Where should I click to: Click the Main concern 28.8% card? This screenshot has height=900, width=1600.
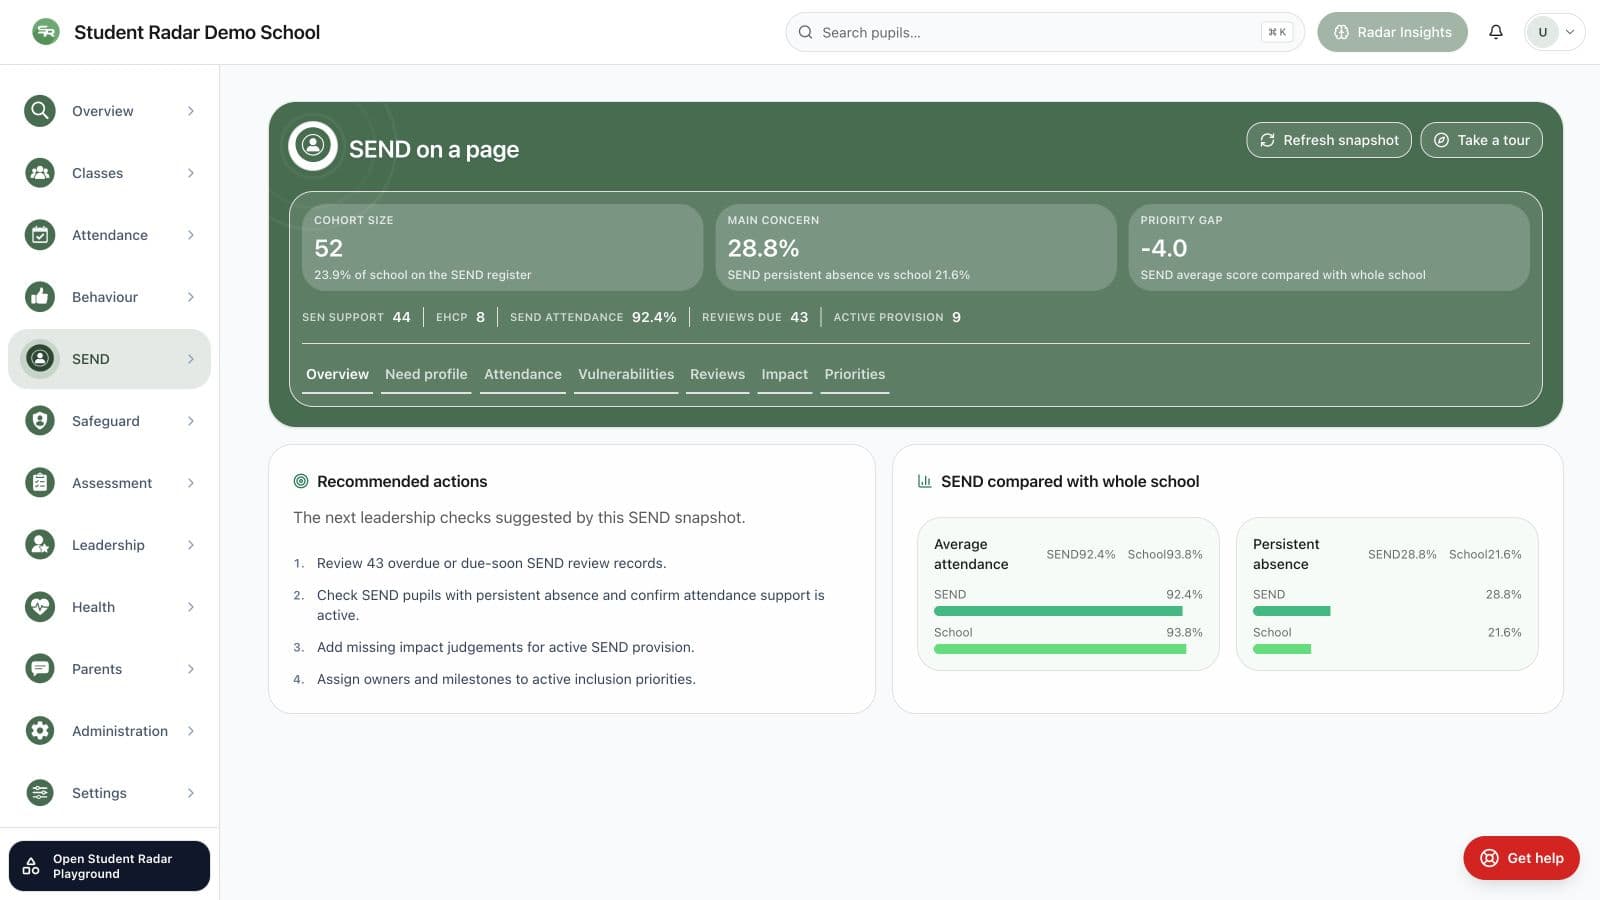click(916, 247)
